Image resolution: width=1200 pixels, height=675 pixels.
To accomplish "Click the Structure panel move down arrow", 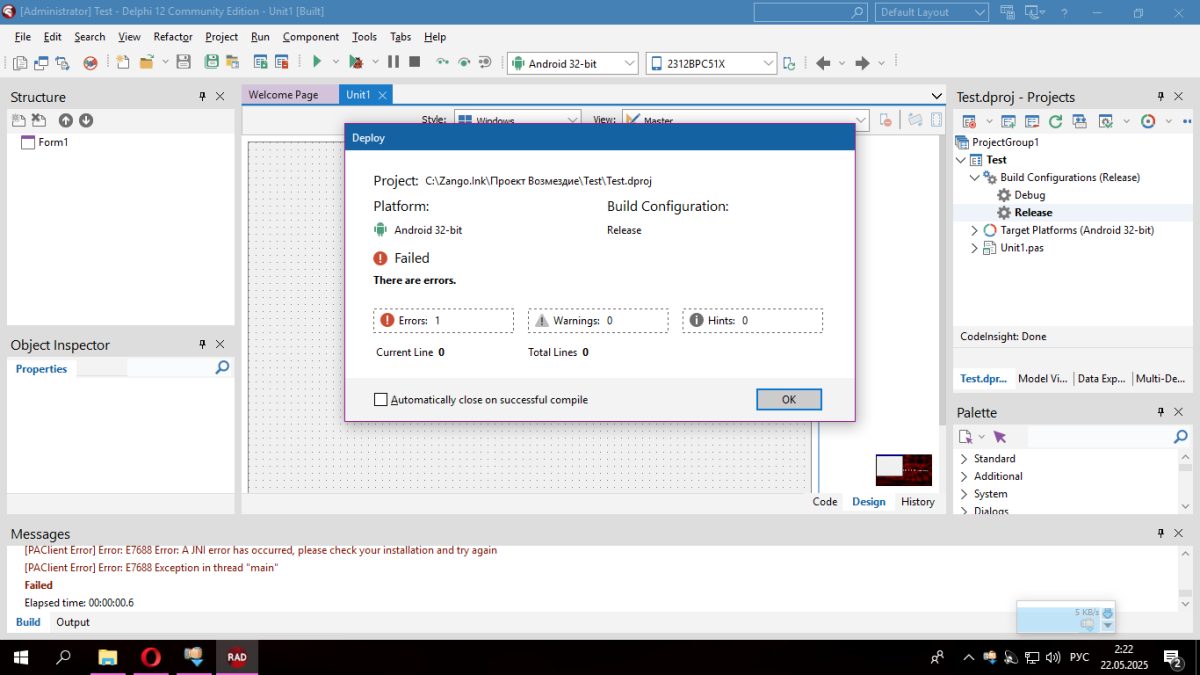I will [x=86, y=120].
